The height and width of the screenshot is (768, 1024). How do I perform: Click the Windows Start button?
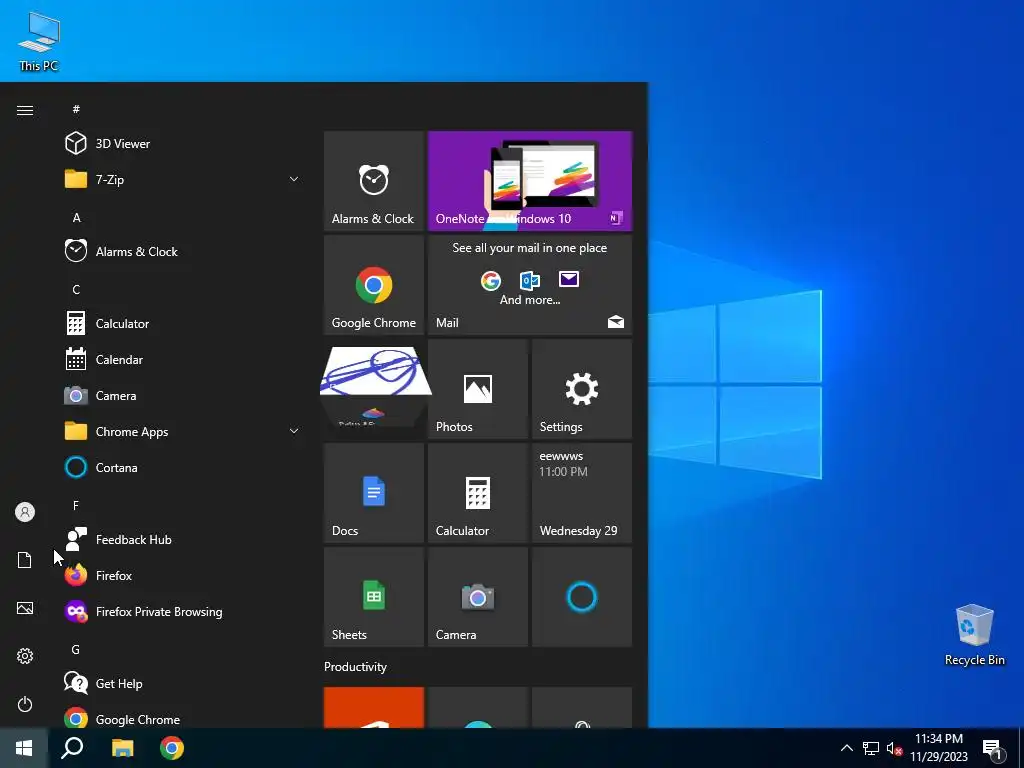tap(24, 748)
